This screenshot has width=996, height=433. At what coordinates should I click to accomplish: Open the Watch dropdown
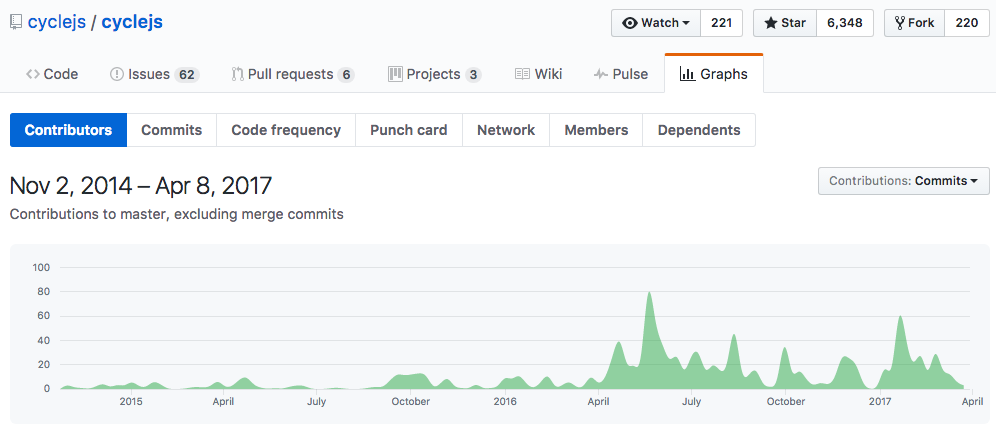click(x=656, y=23)
